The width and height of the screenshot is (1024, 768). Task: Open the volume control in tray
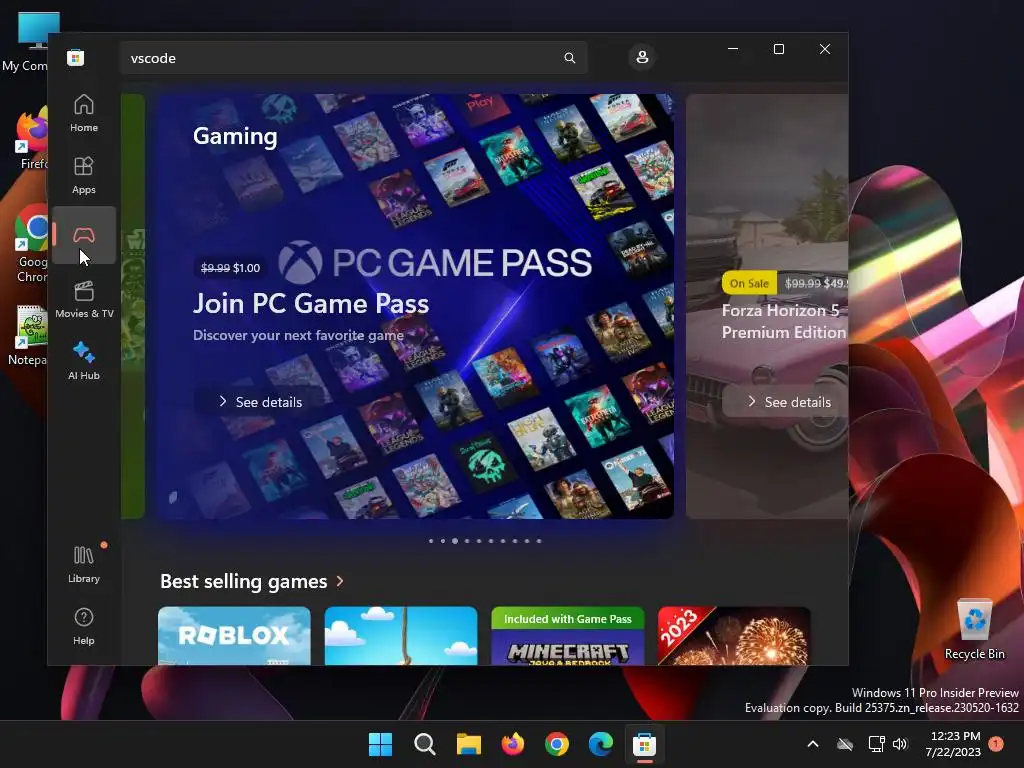900,744
